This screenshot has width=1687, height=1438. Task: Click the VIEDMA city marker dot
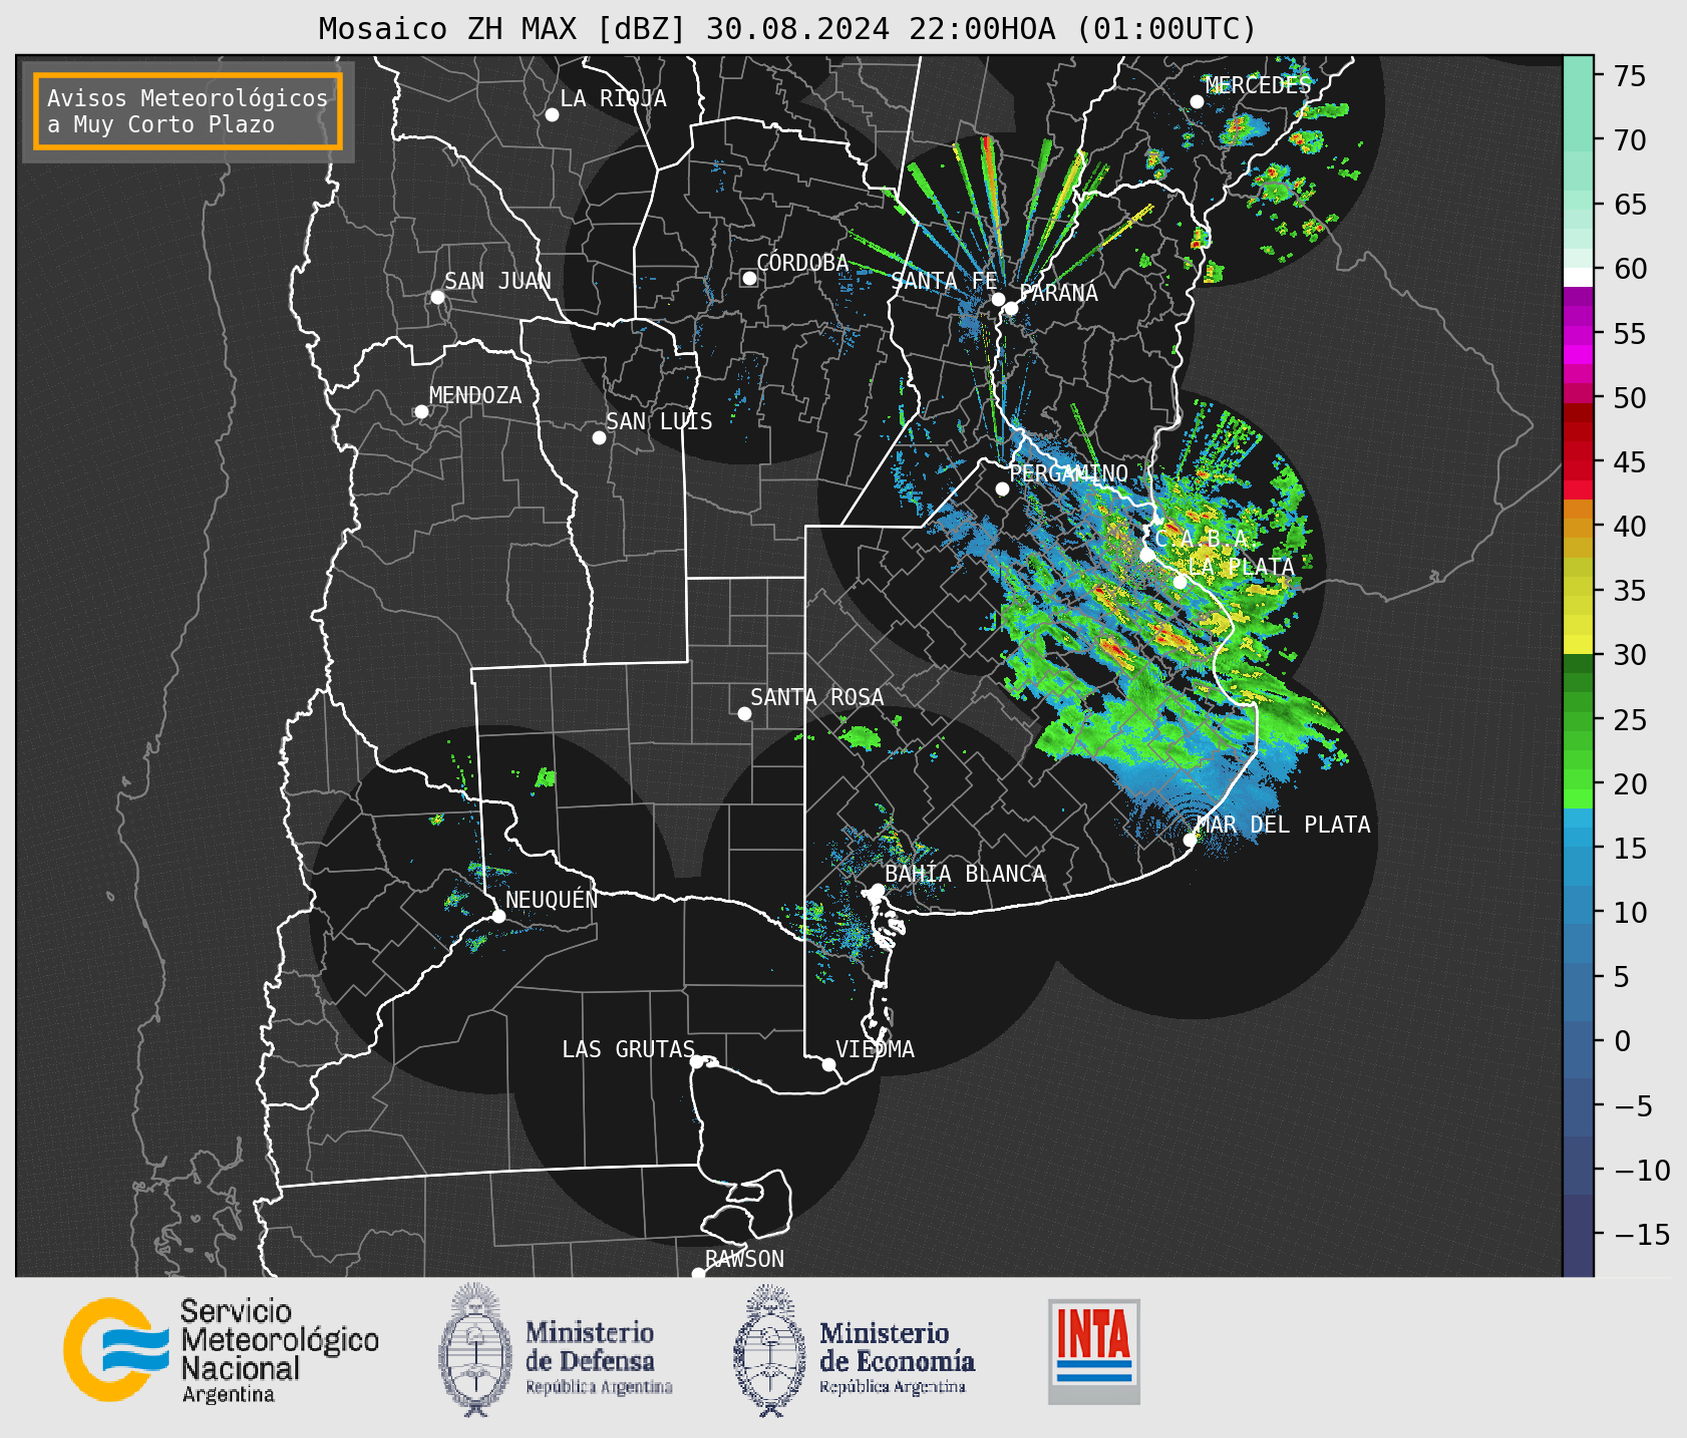click(x=829, y=1064)
